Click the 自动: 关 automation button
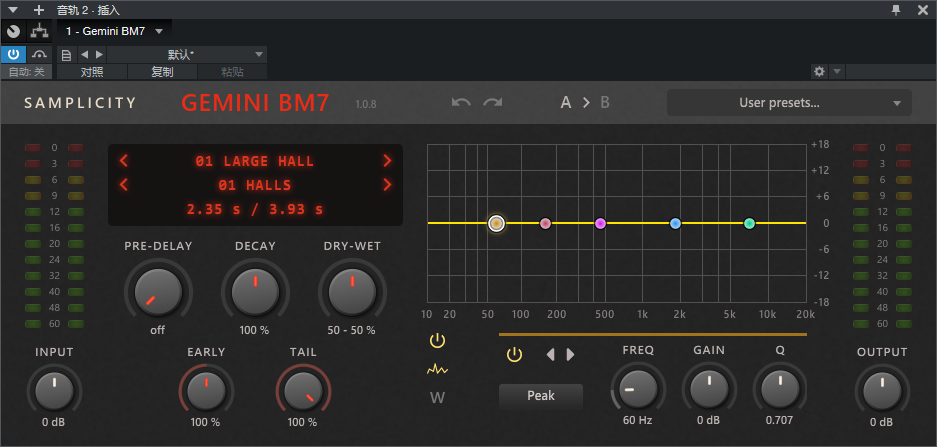Image resolution: width=937 pixels, height=447 pixels. click(x=26, y=72)
